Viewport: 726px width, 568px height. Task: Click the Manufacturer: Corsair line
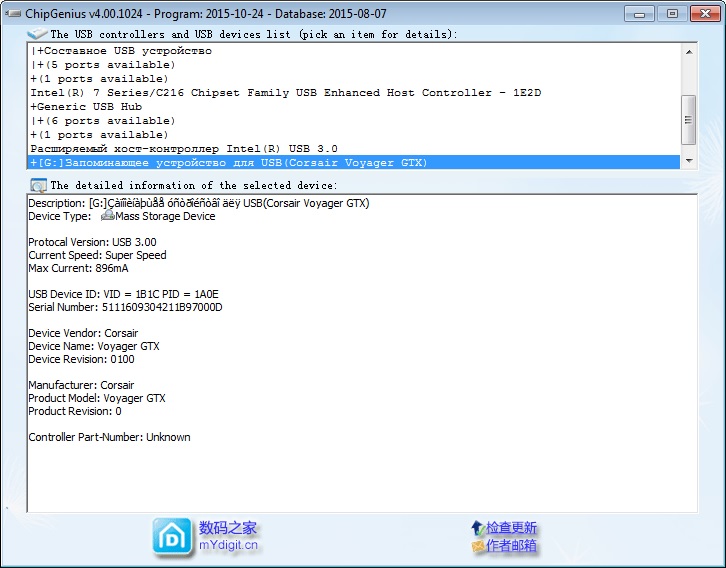[x=81, y=385]
